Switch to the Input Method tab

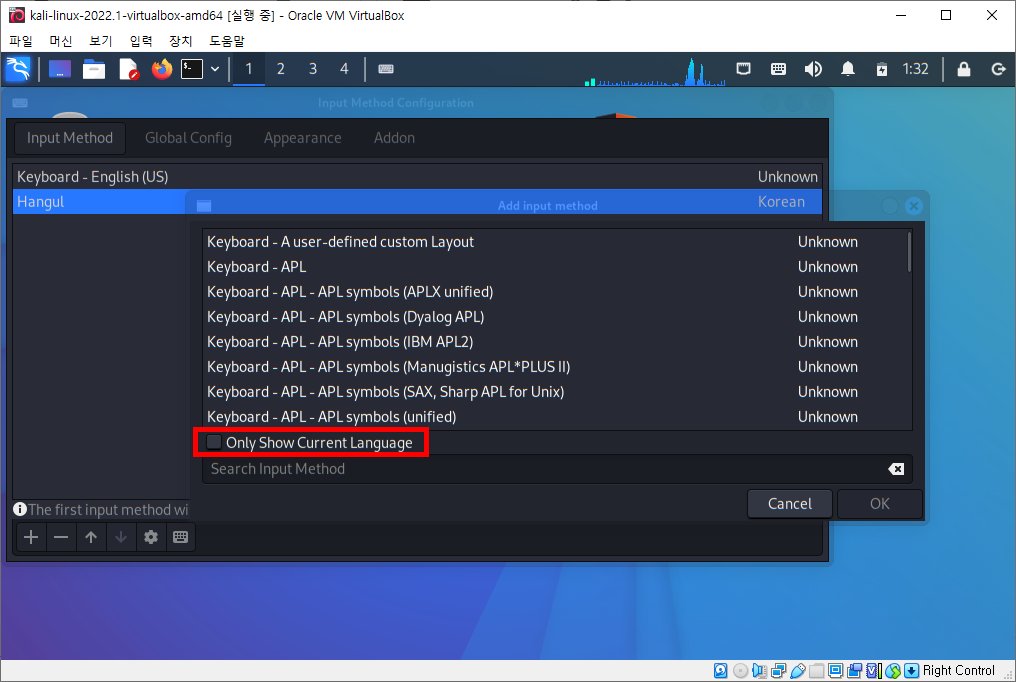[x=70, y=138]
